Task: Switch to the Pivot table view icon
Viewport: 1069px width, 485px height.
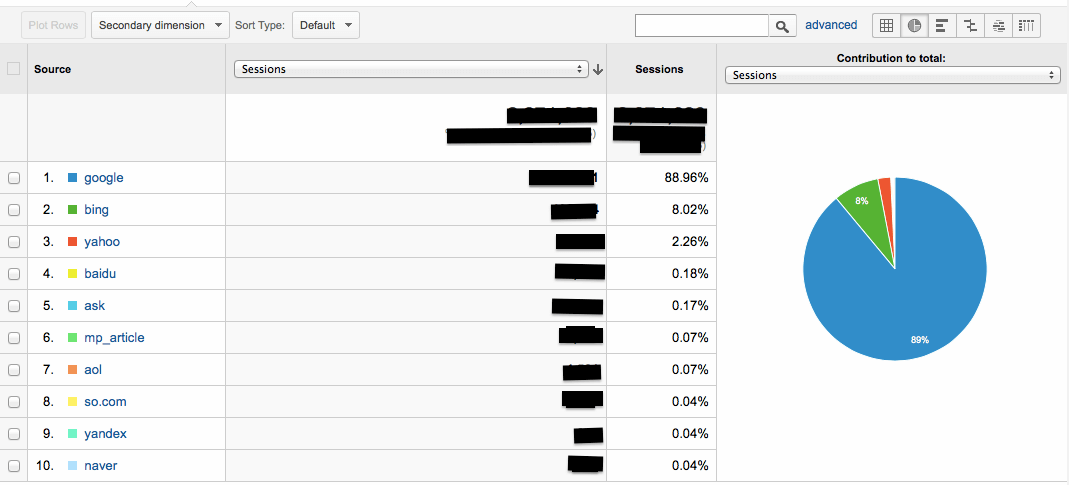Action: pos(1026,26)
